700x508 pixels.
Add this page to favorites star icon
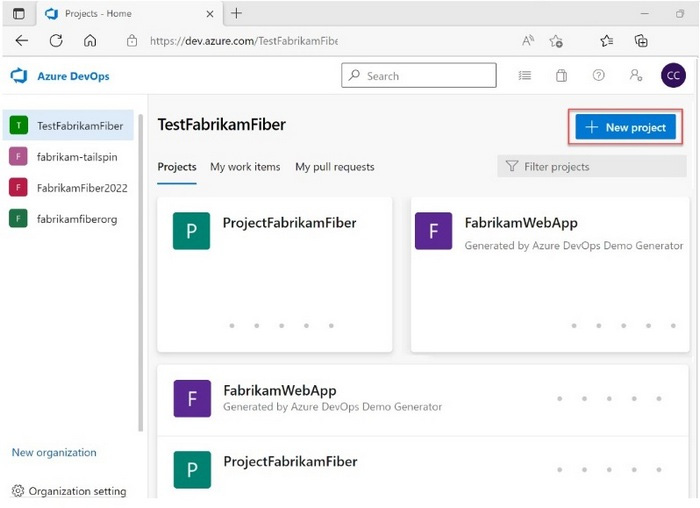pyautogui.click(x=556, y=41)
